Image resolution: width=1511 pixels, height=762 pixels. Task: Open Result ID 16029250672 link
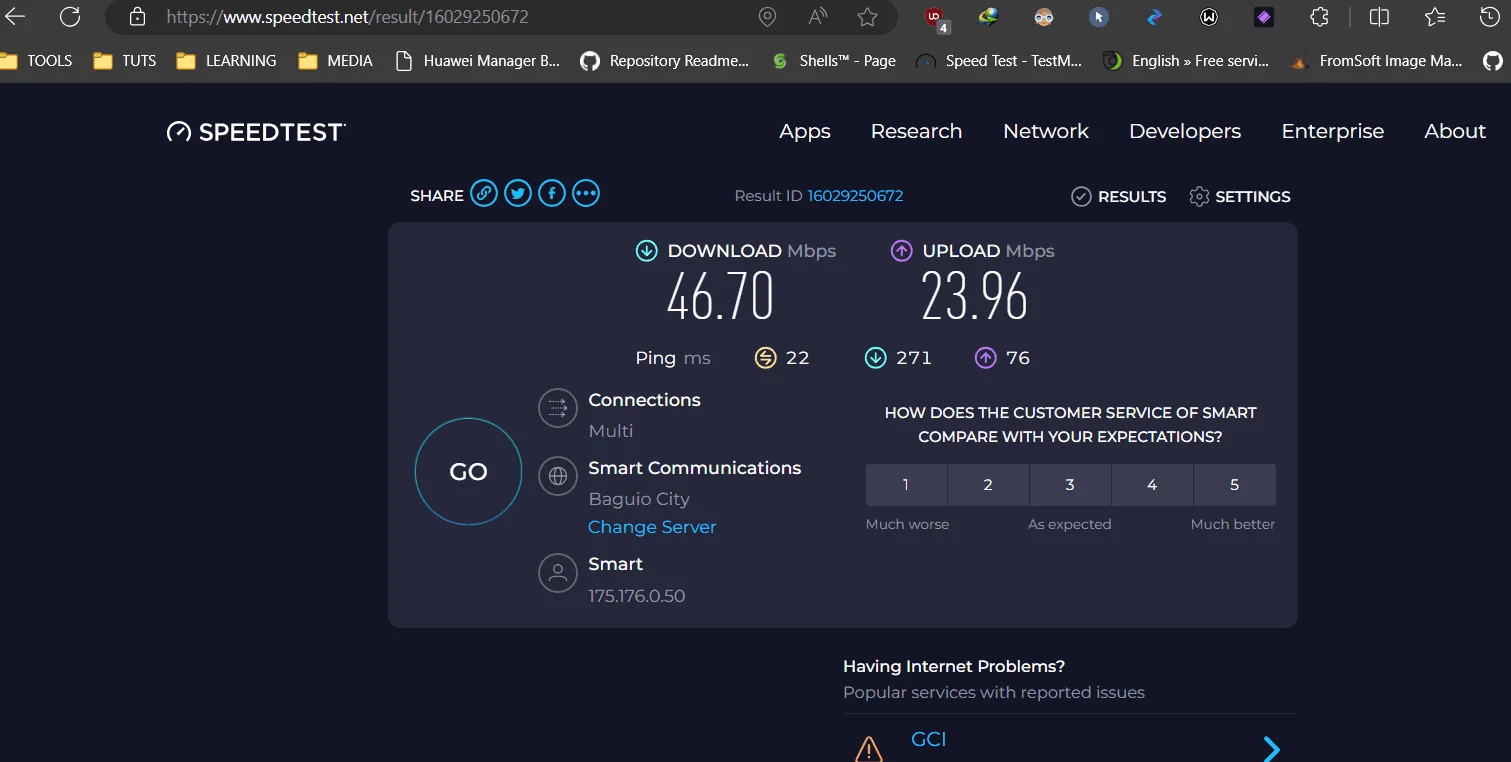tap(855, 196)
